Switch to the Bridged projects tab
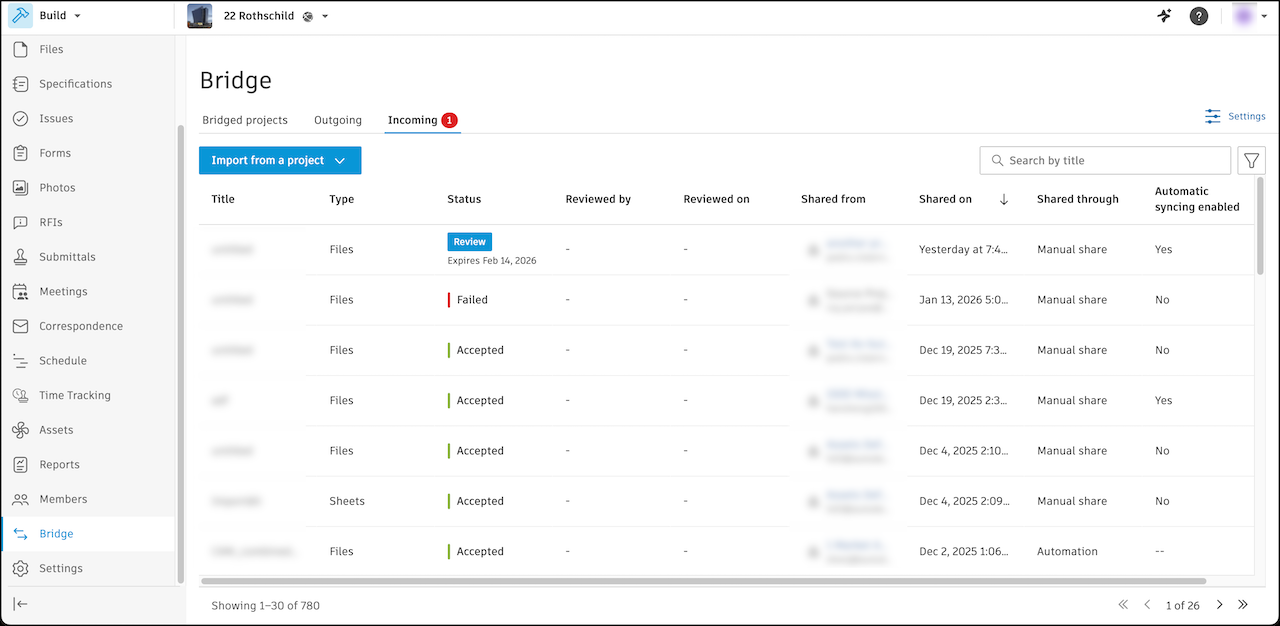The height and width of the screenshot is (626, 1280). click(244, 119)
